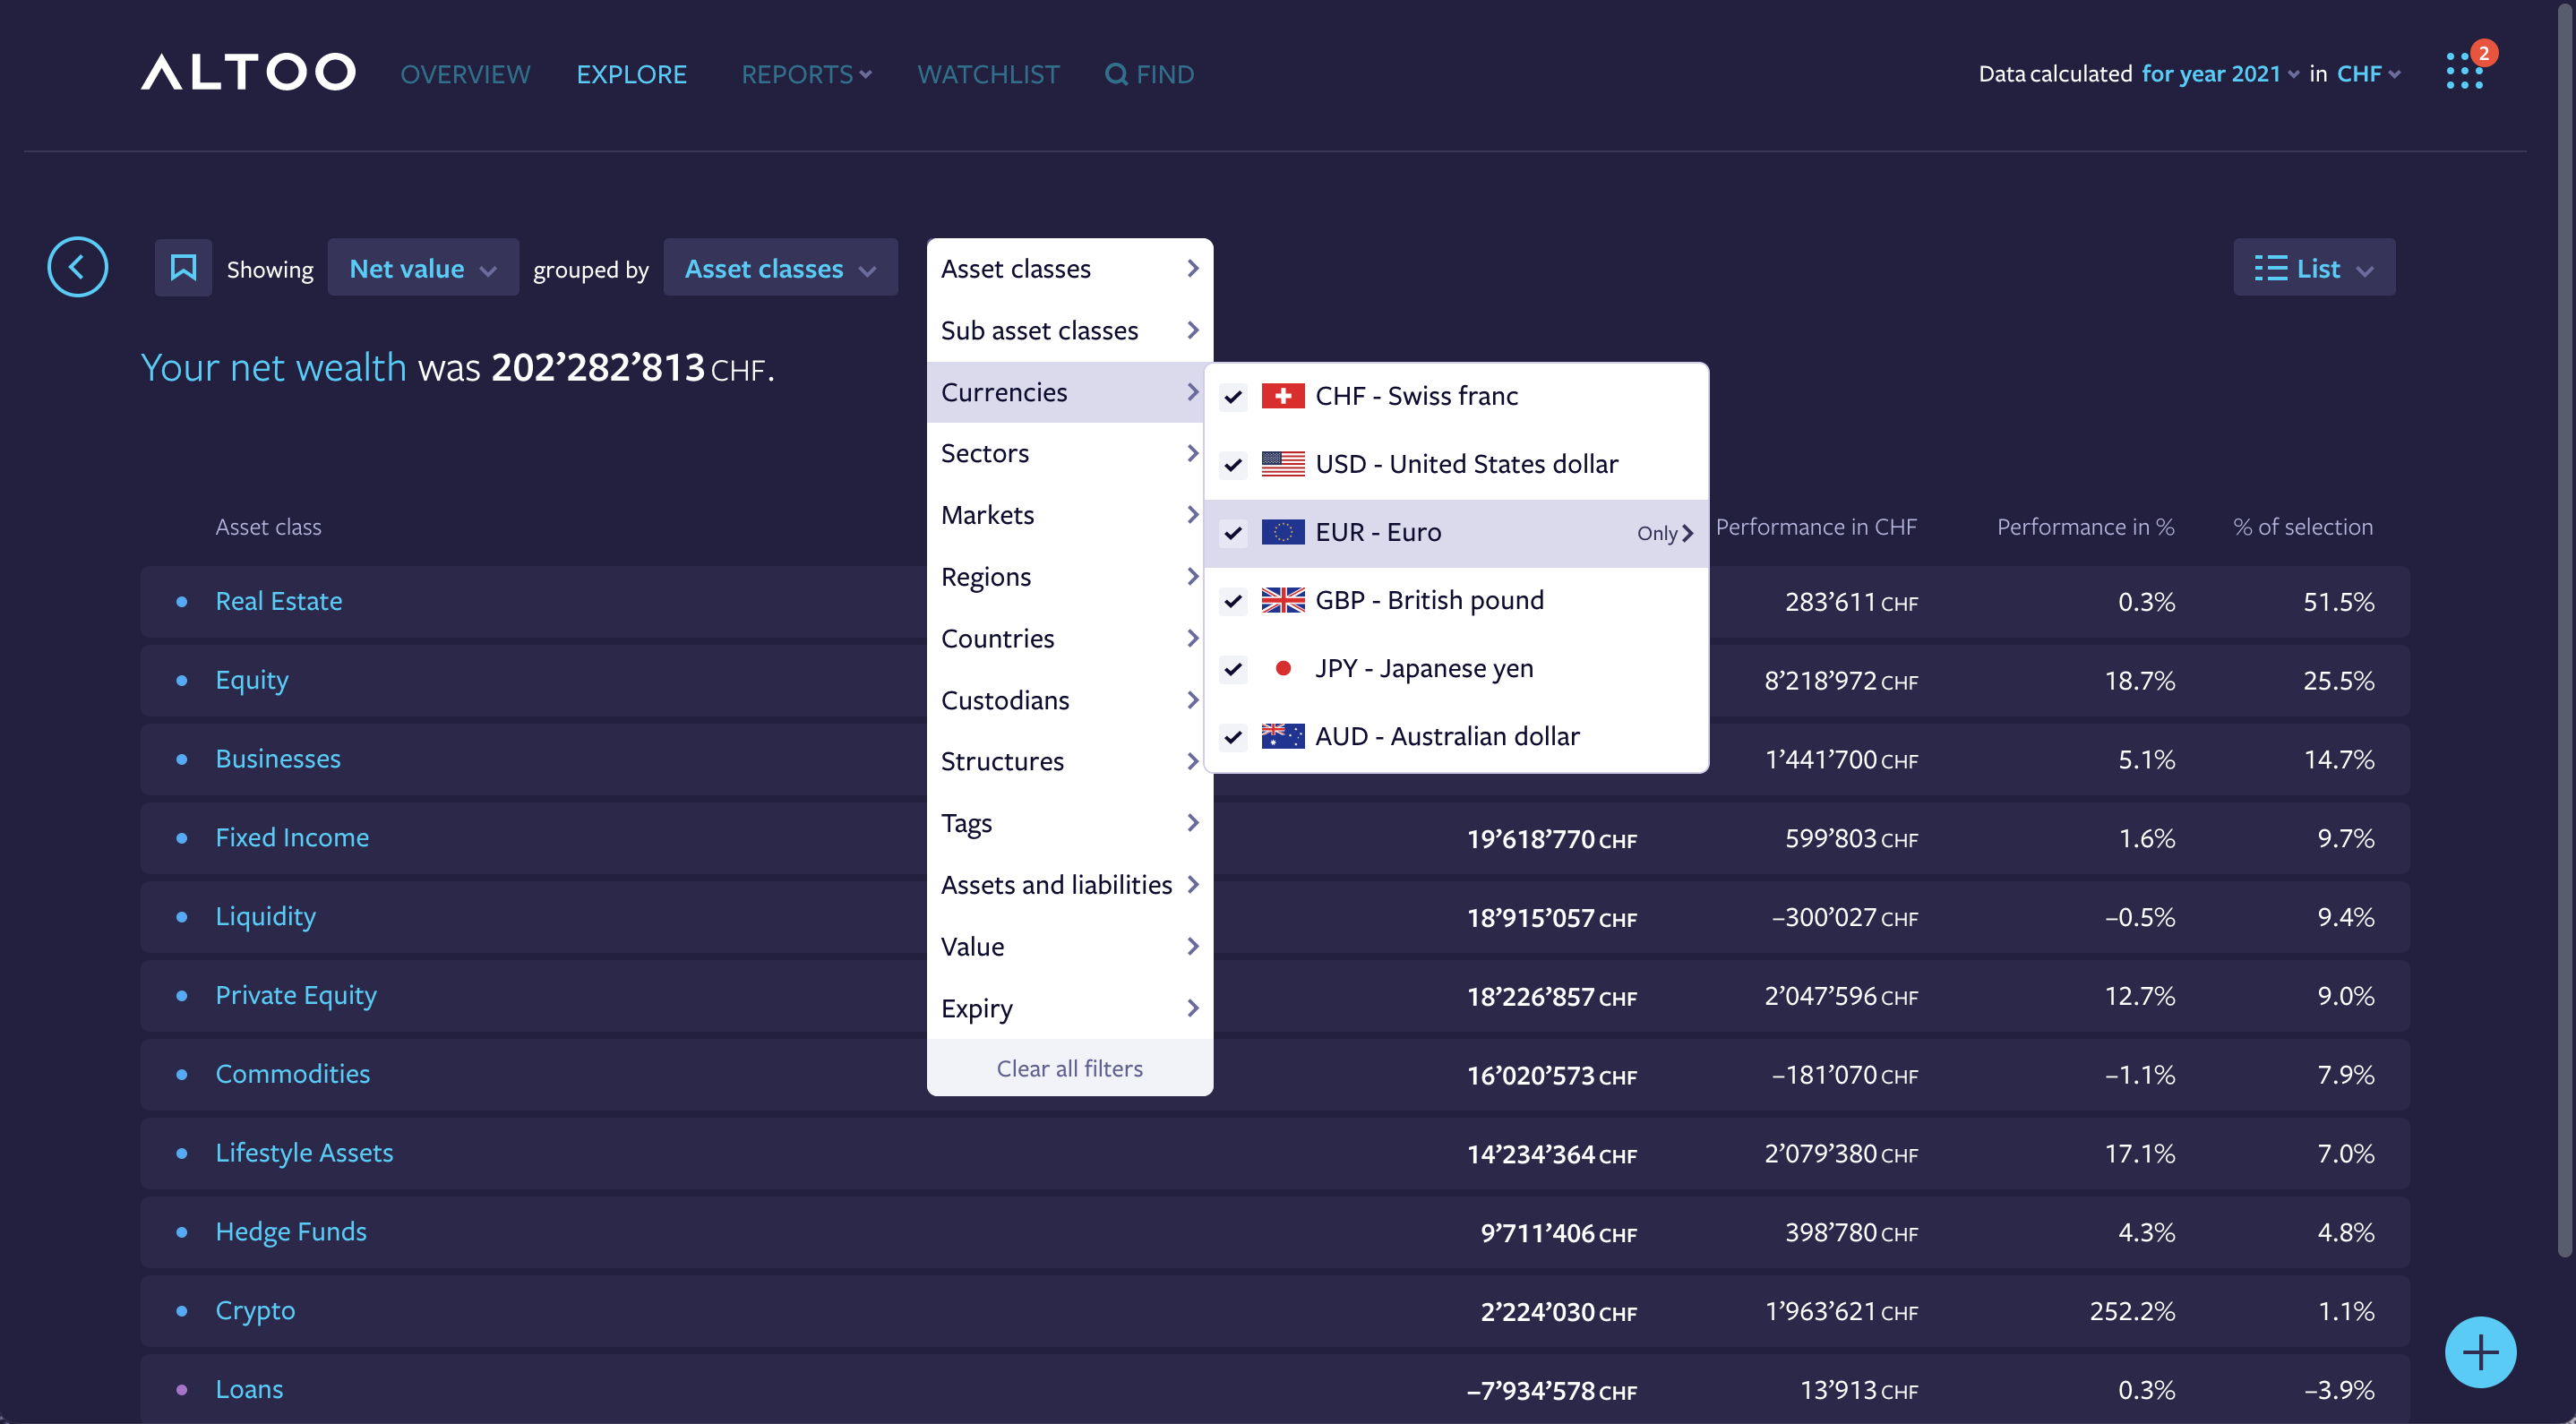Screen dimensions: 2576x1424
Task: Open the apps grid icon showing badge 2
Action: coord(2464,72)
